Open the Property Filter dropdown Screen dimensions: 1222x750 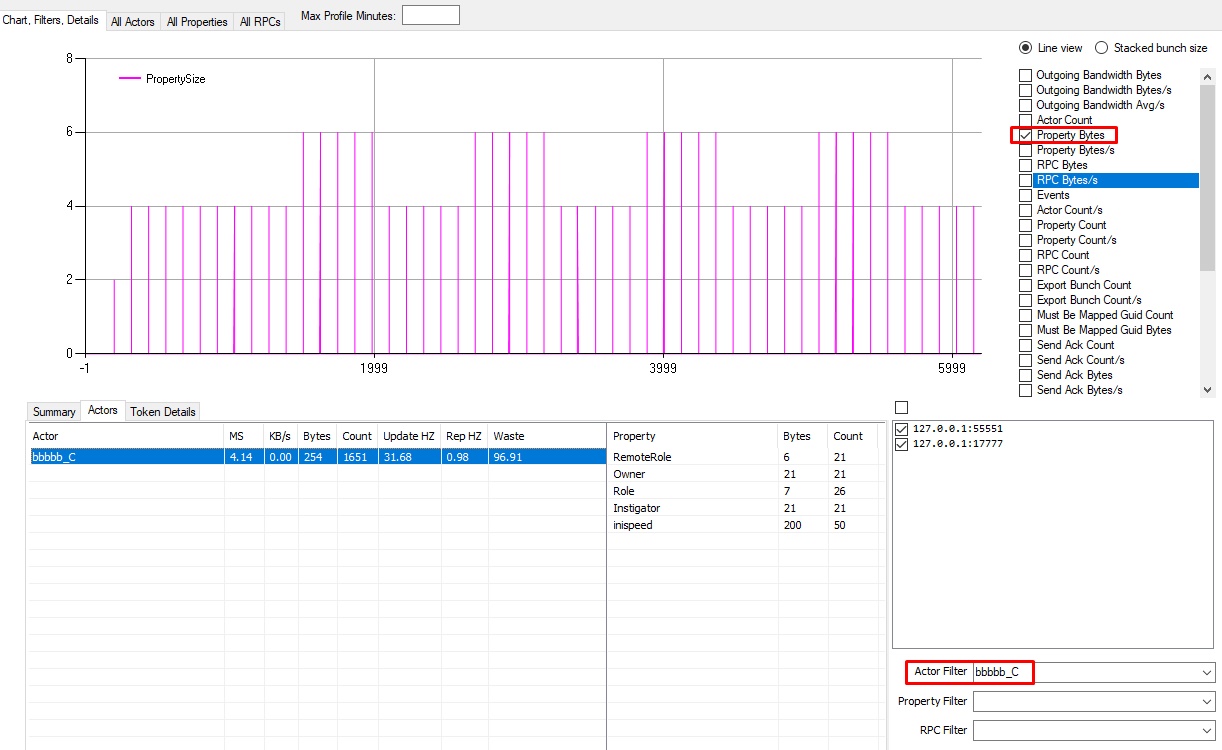(1207, 702)
